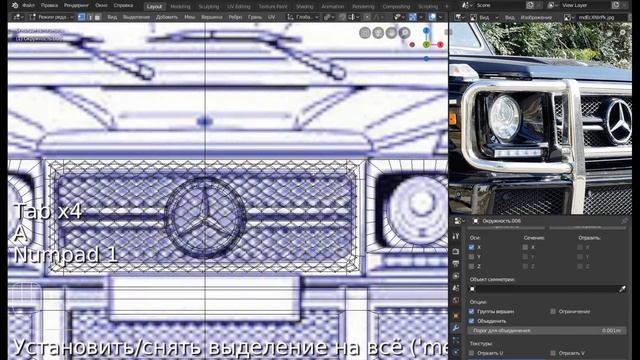The width and height of the screenshot is (640, 360).
Task: Click the green Y axis gizmo handle
Action: 426,45
